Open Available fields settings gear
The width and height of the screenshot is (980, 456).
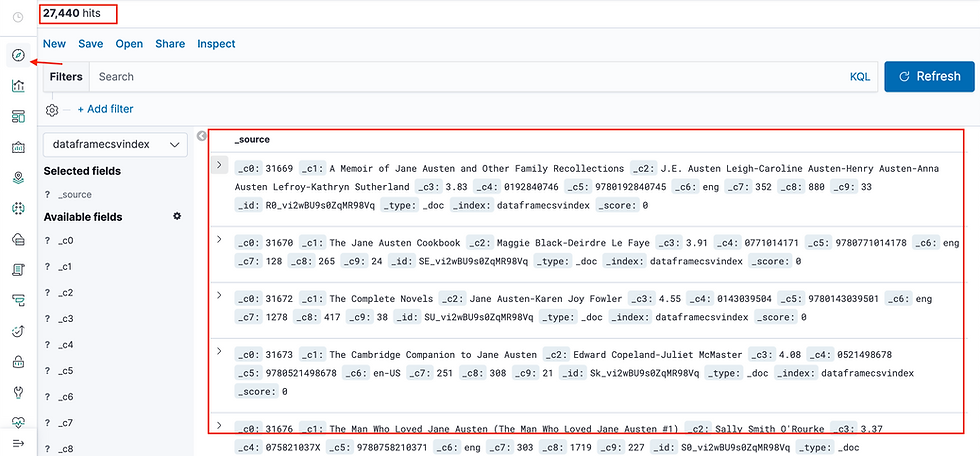pos(177,216)
